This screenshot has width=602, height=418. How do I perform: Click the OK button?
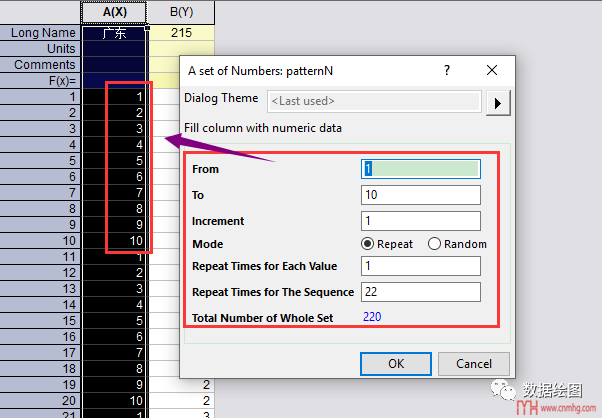(396, 363)
